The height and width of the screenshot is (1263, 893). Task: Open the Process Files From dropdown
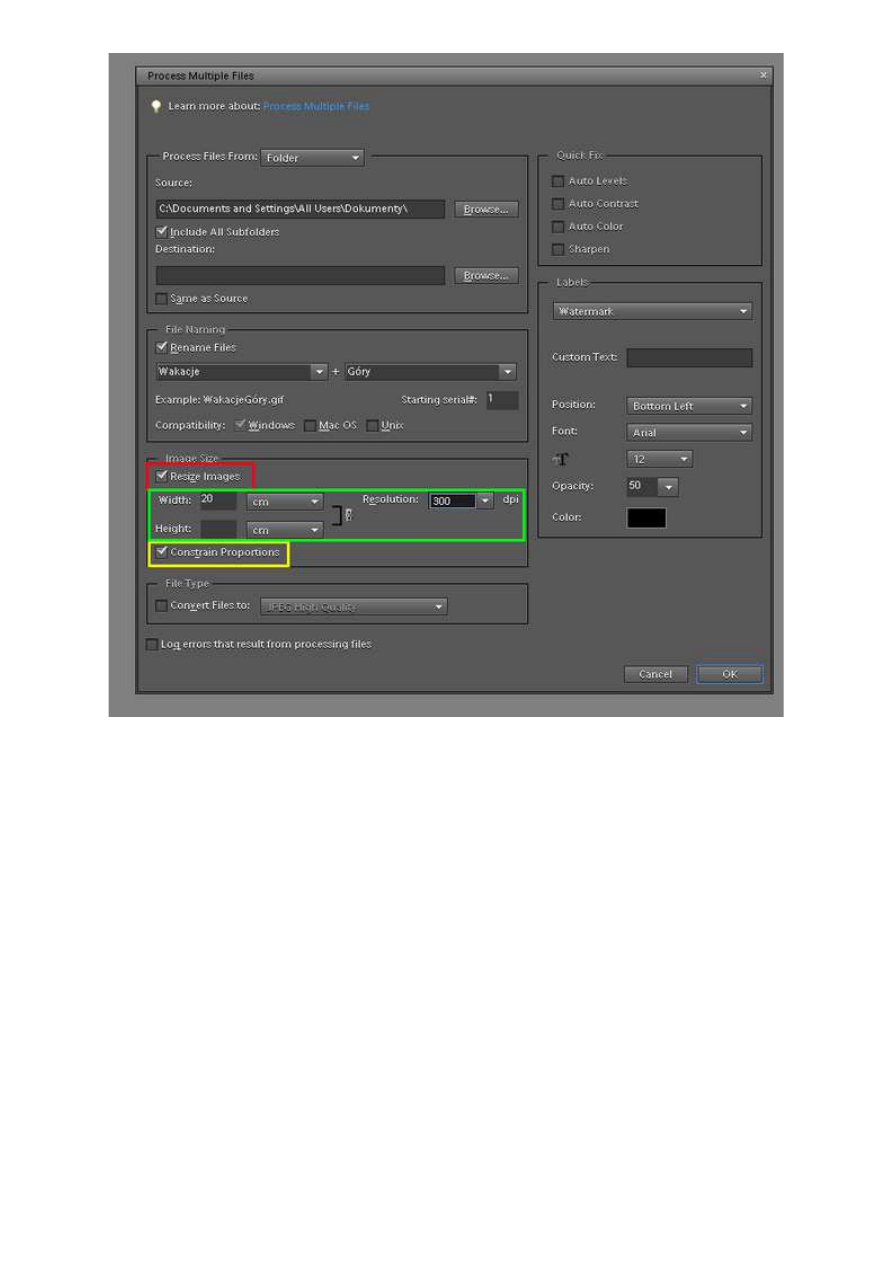tap(312, 158)
